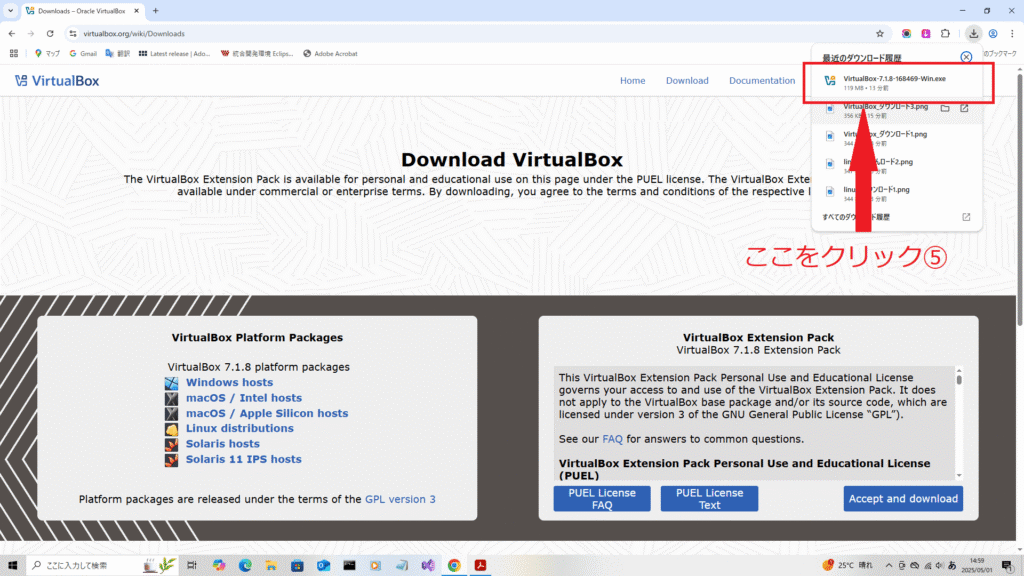Open Microsoft Store from the taskbar

[x=297, y=565]
